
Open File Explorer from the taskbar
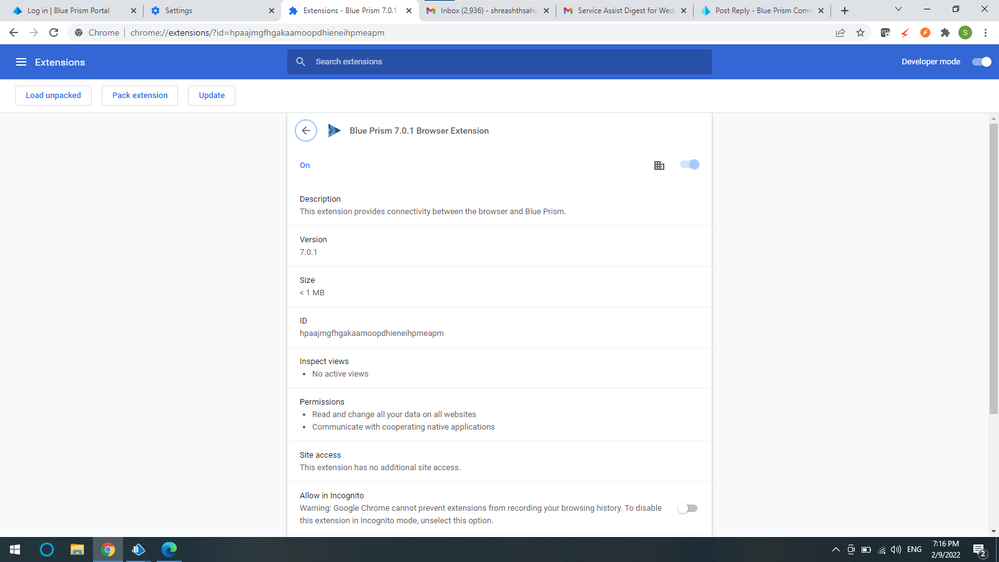(x=77, y=549)
